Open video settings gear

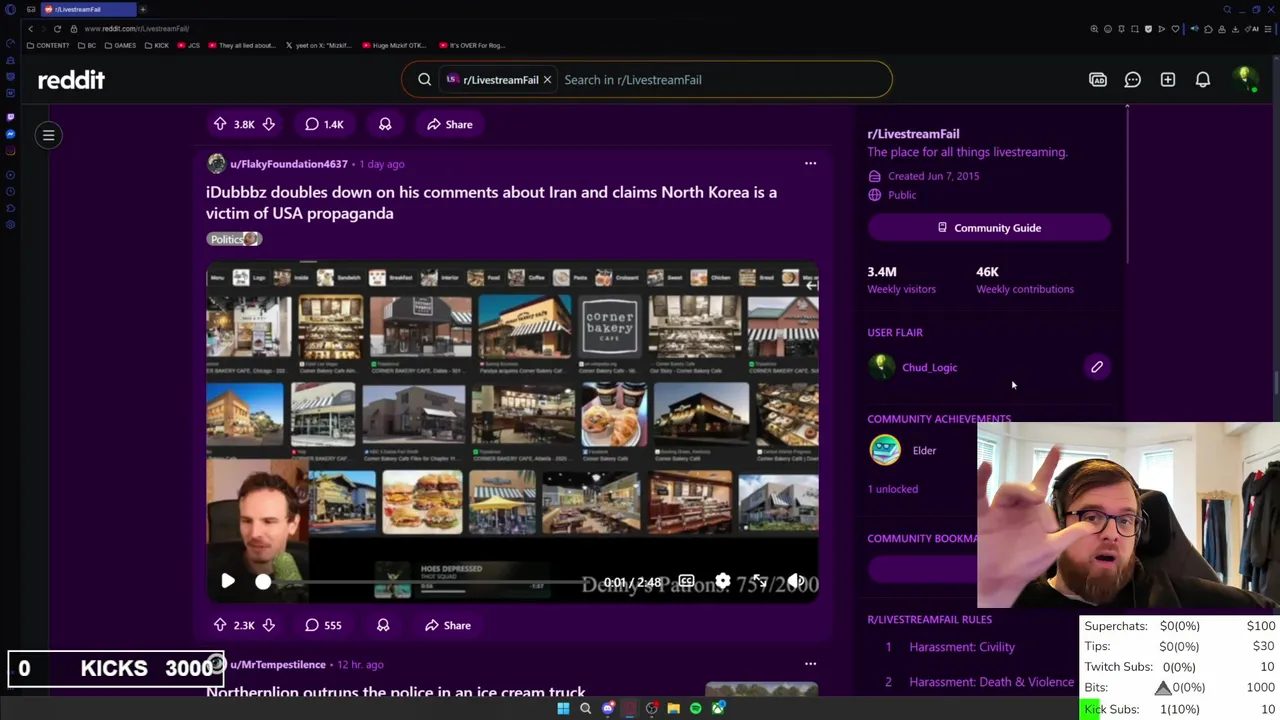(722, 581)
